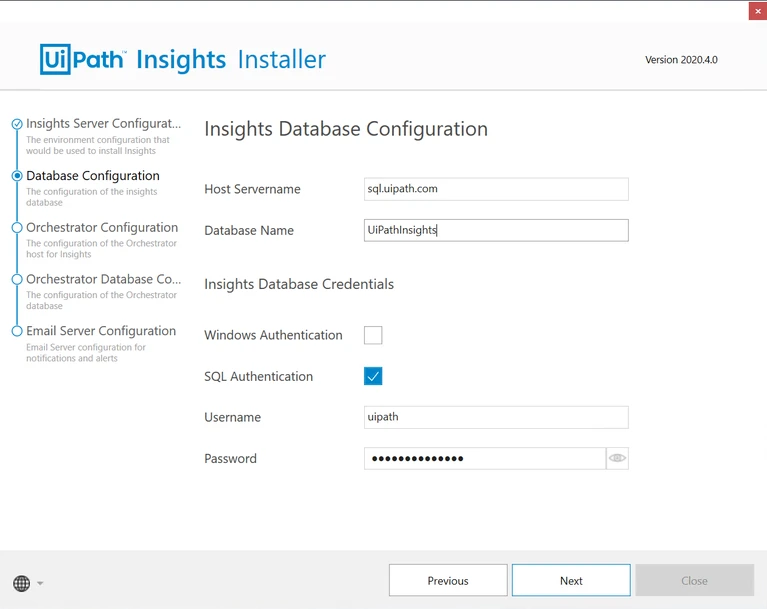The height and width of the screenshot is (609, 767).
Task: Click 'The configuration of the Orchestrator database' description
Action: click(101, 300)
